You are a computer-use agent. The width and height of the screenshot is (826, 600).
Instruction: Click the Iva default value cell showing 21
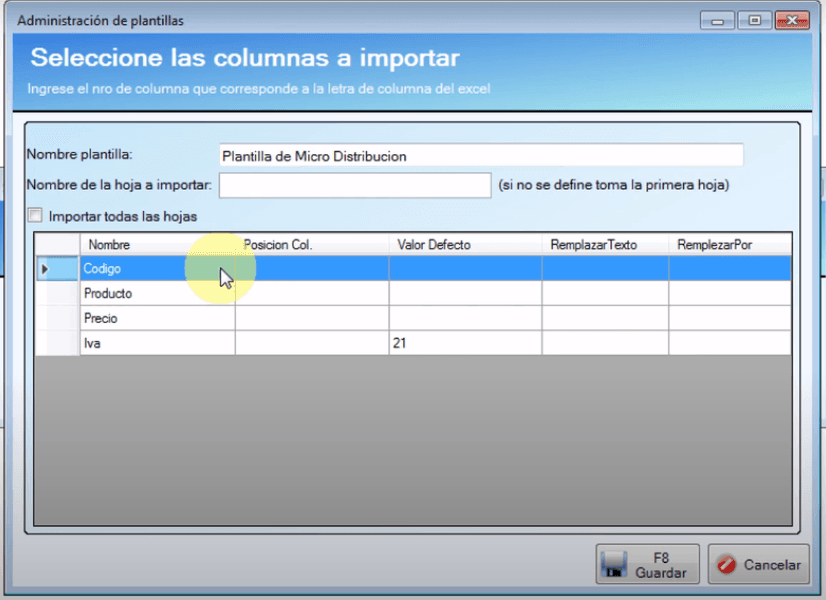click(465, 343)
